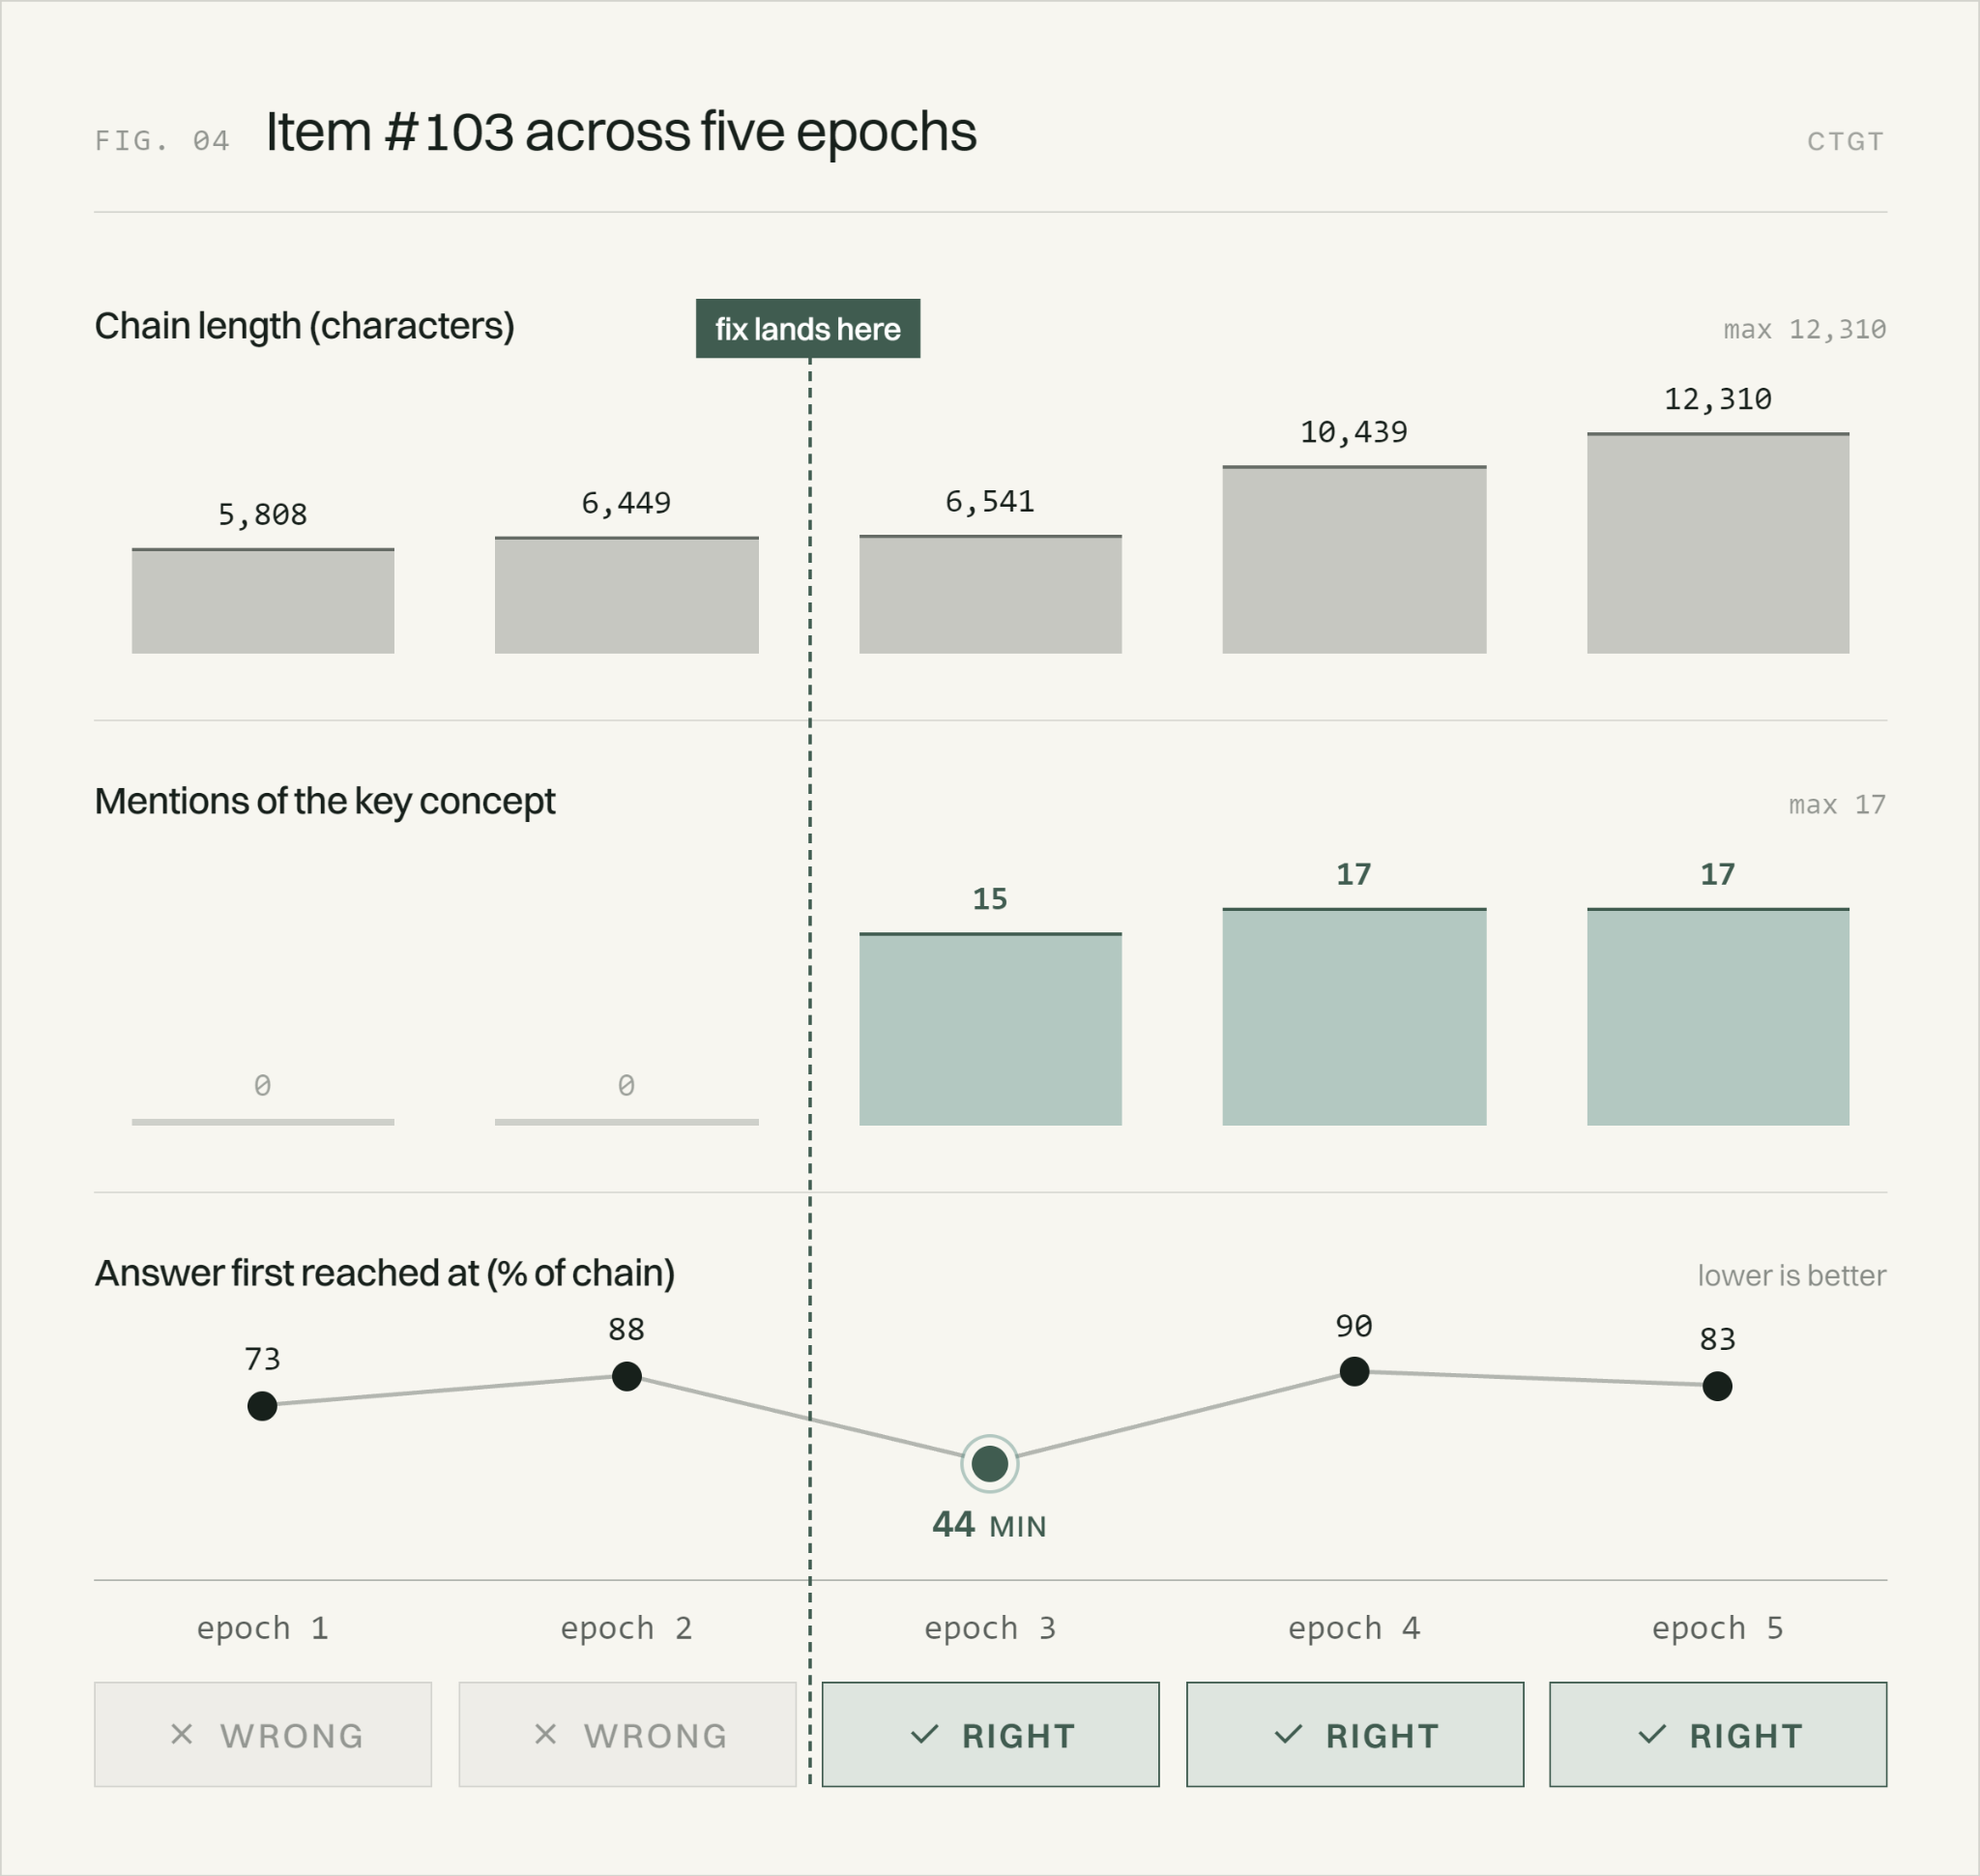
Task: Click the CTGT label in header
Action: [1846, 141]
